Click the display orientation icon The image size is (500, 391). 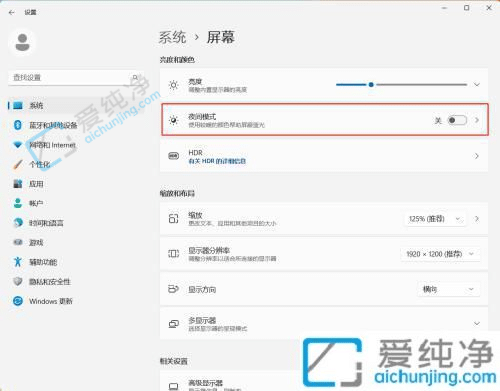(174, 289)
